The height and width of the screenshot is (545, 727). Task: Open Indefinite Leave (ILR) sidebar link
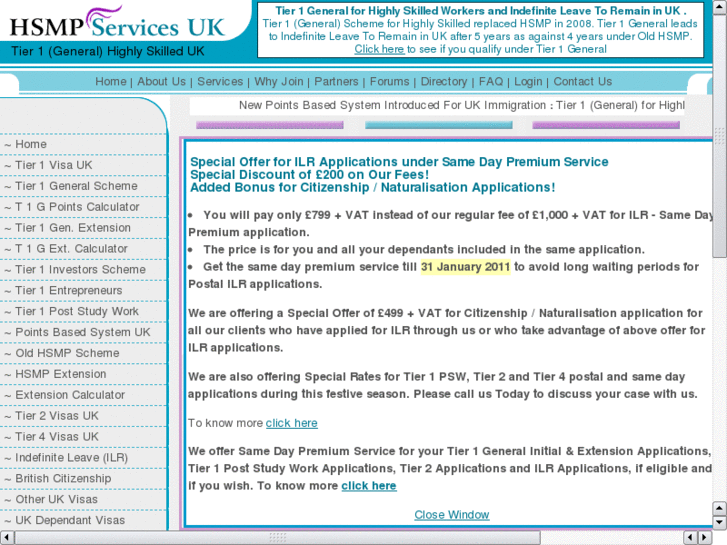click(x=71, y=457)
